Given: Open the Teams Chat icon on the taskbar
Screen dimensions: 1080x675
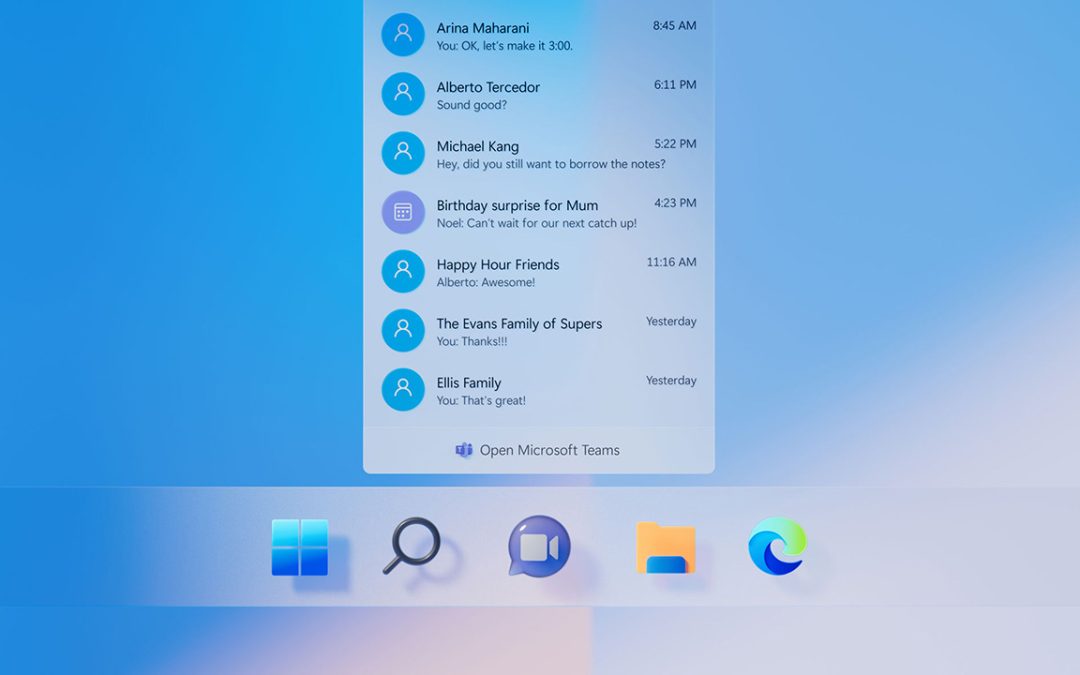Looking at the screenshot, I should tap(540, 548).
